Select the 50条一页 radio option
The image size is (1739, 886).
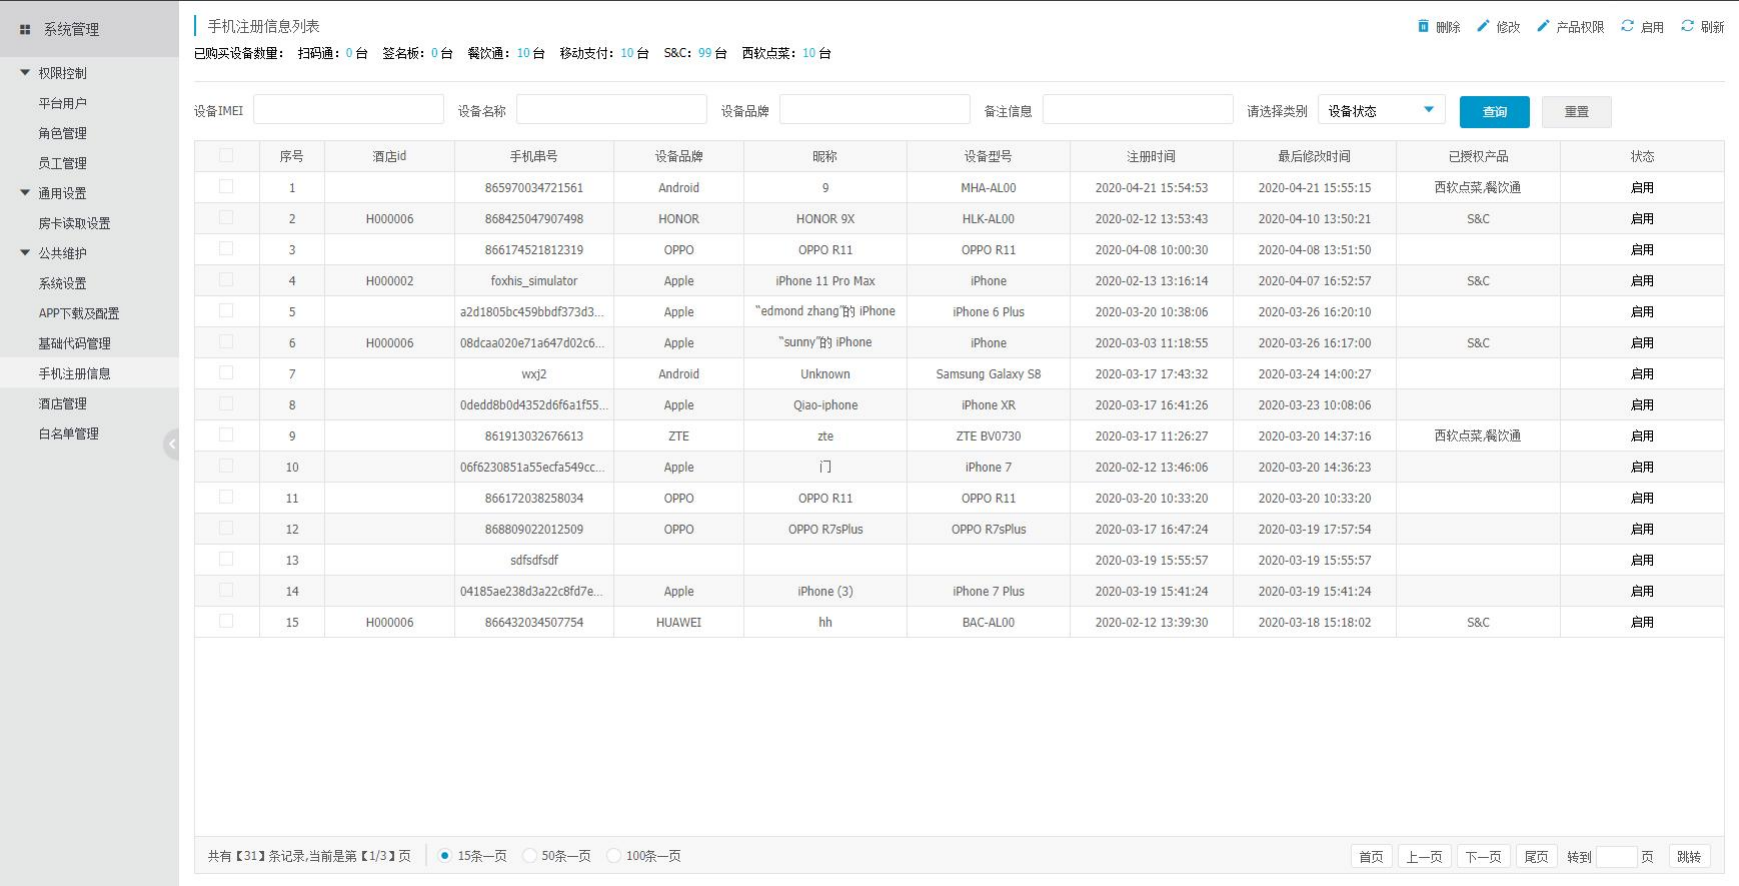pyautogui.click(x=530, y=856)
